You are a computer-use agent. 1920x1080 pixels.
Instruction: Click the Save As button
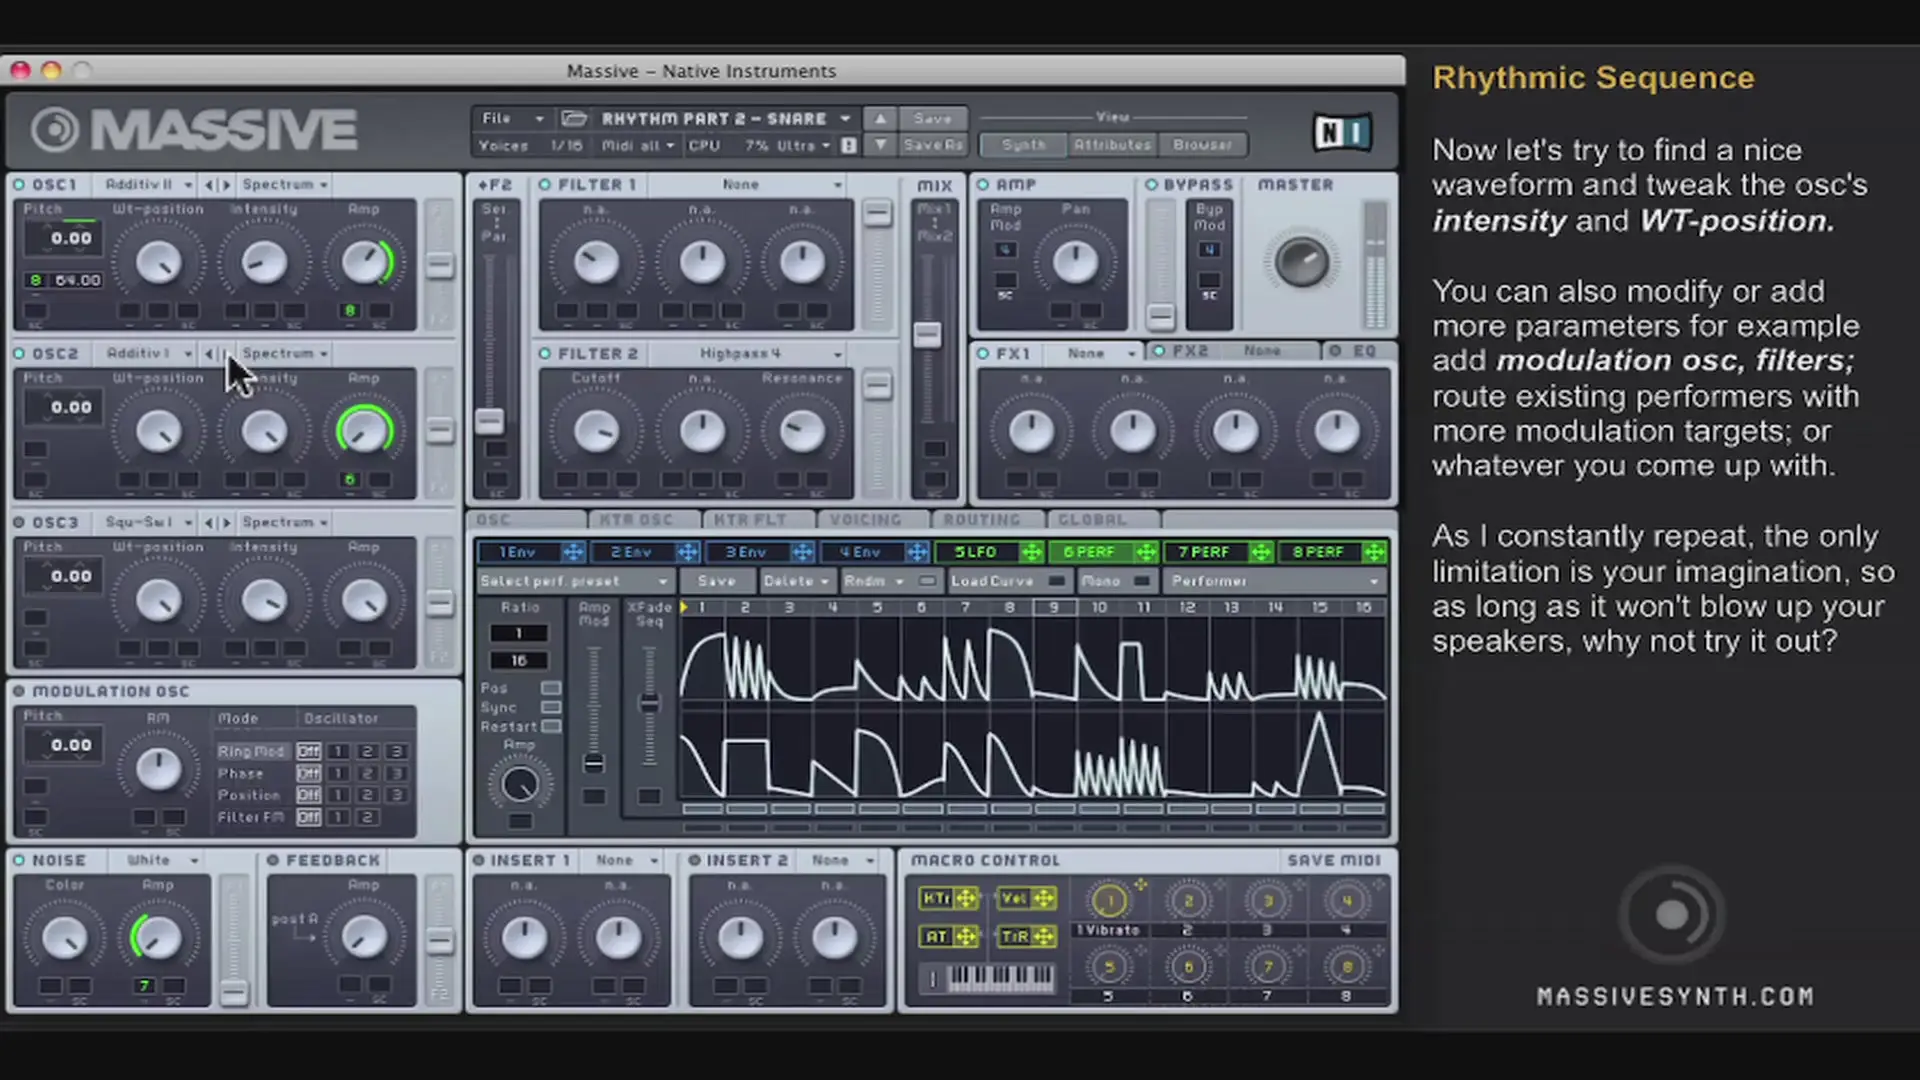(x=932, y=145)
